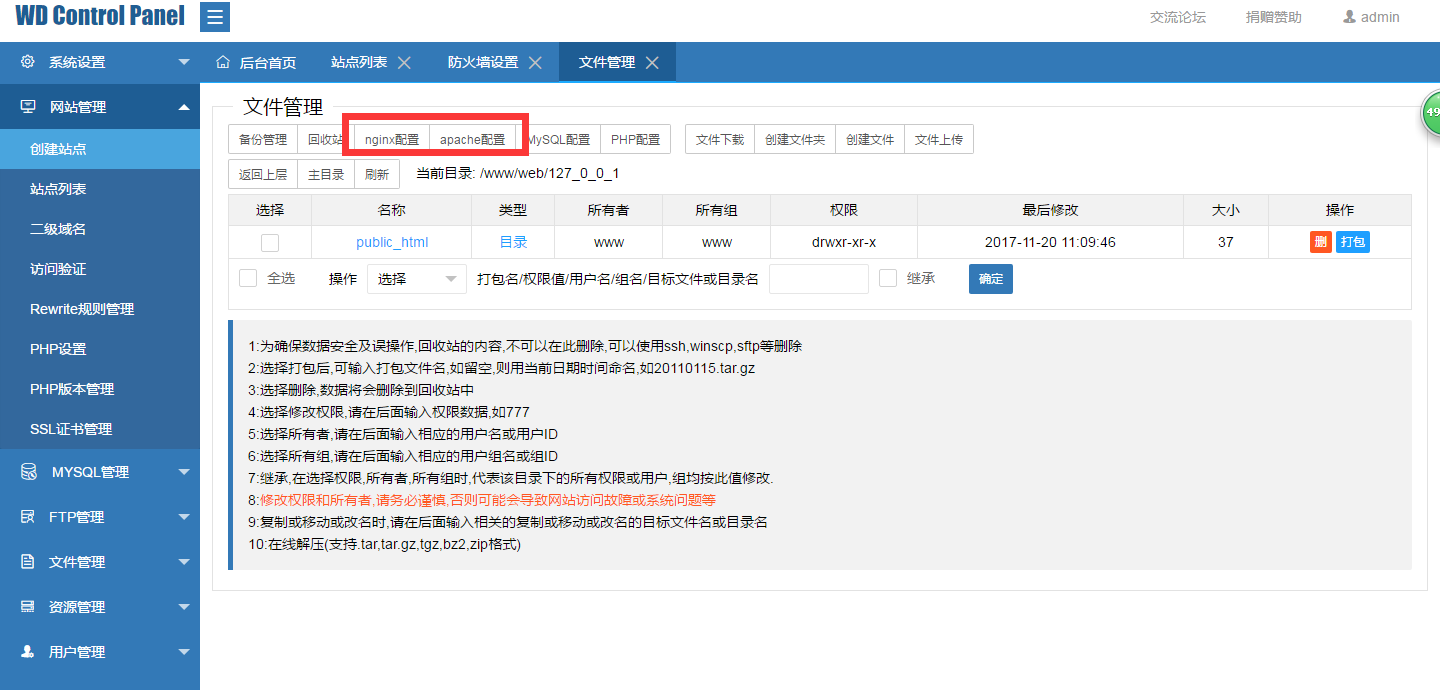The width and height of the screenshot is (1440, 690).
Task: Expand the FTP管理 sidebar section
Action: pyautogui.click(x=100, y=516)
